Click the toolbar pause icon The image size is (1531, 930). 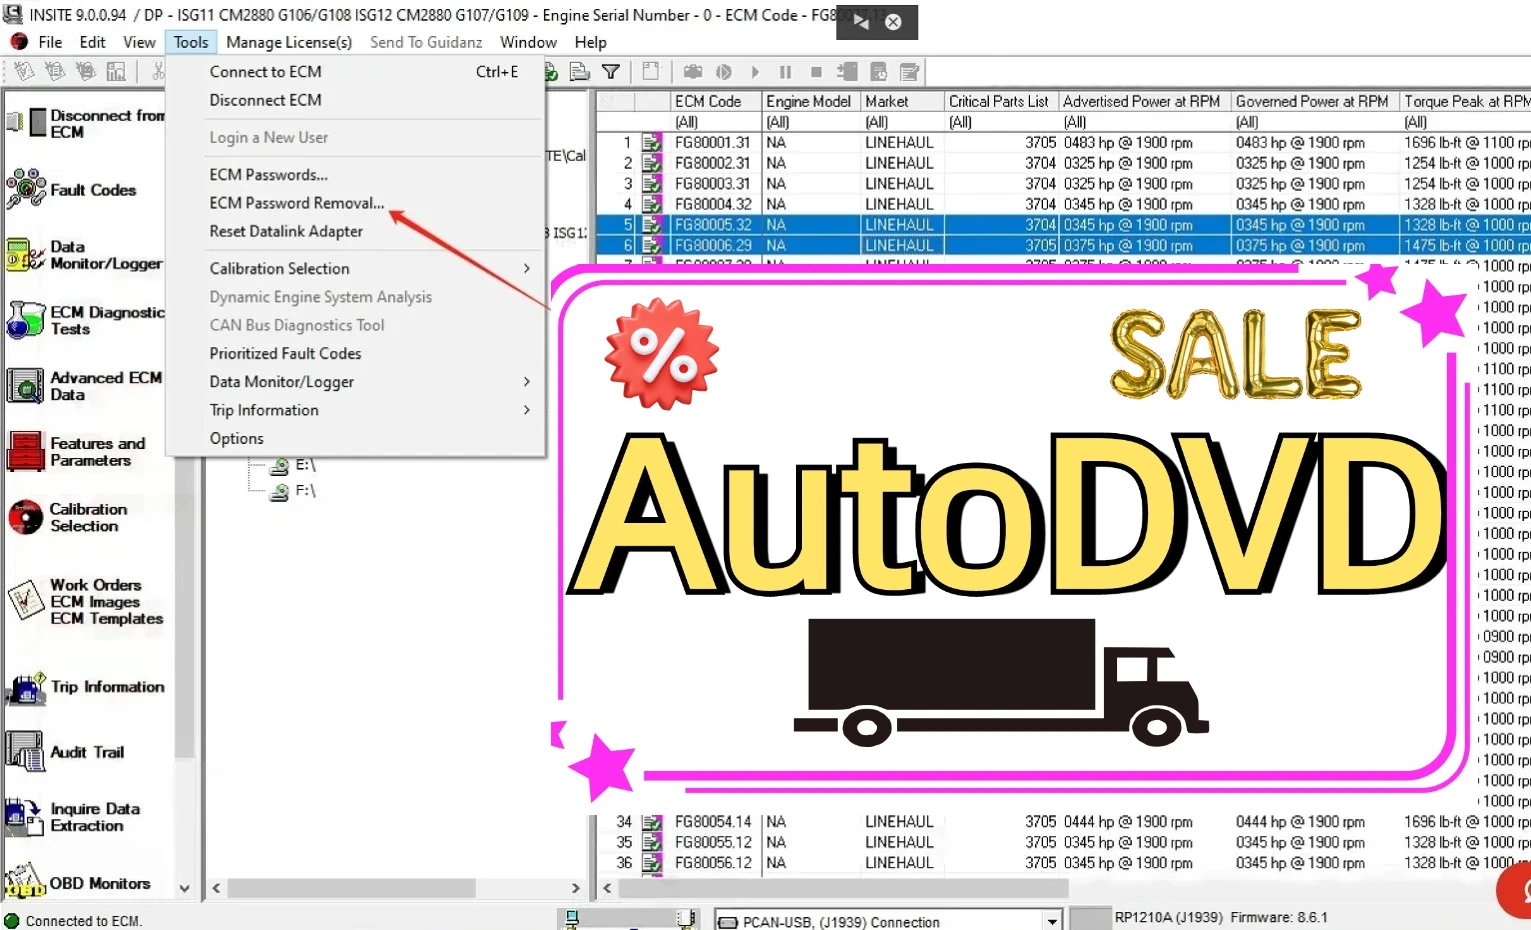click(785, 72)
